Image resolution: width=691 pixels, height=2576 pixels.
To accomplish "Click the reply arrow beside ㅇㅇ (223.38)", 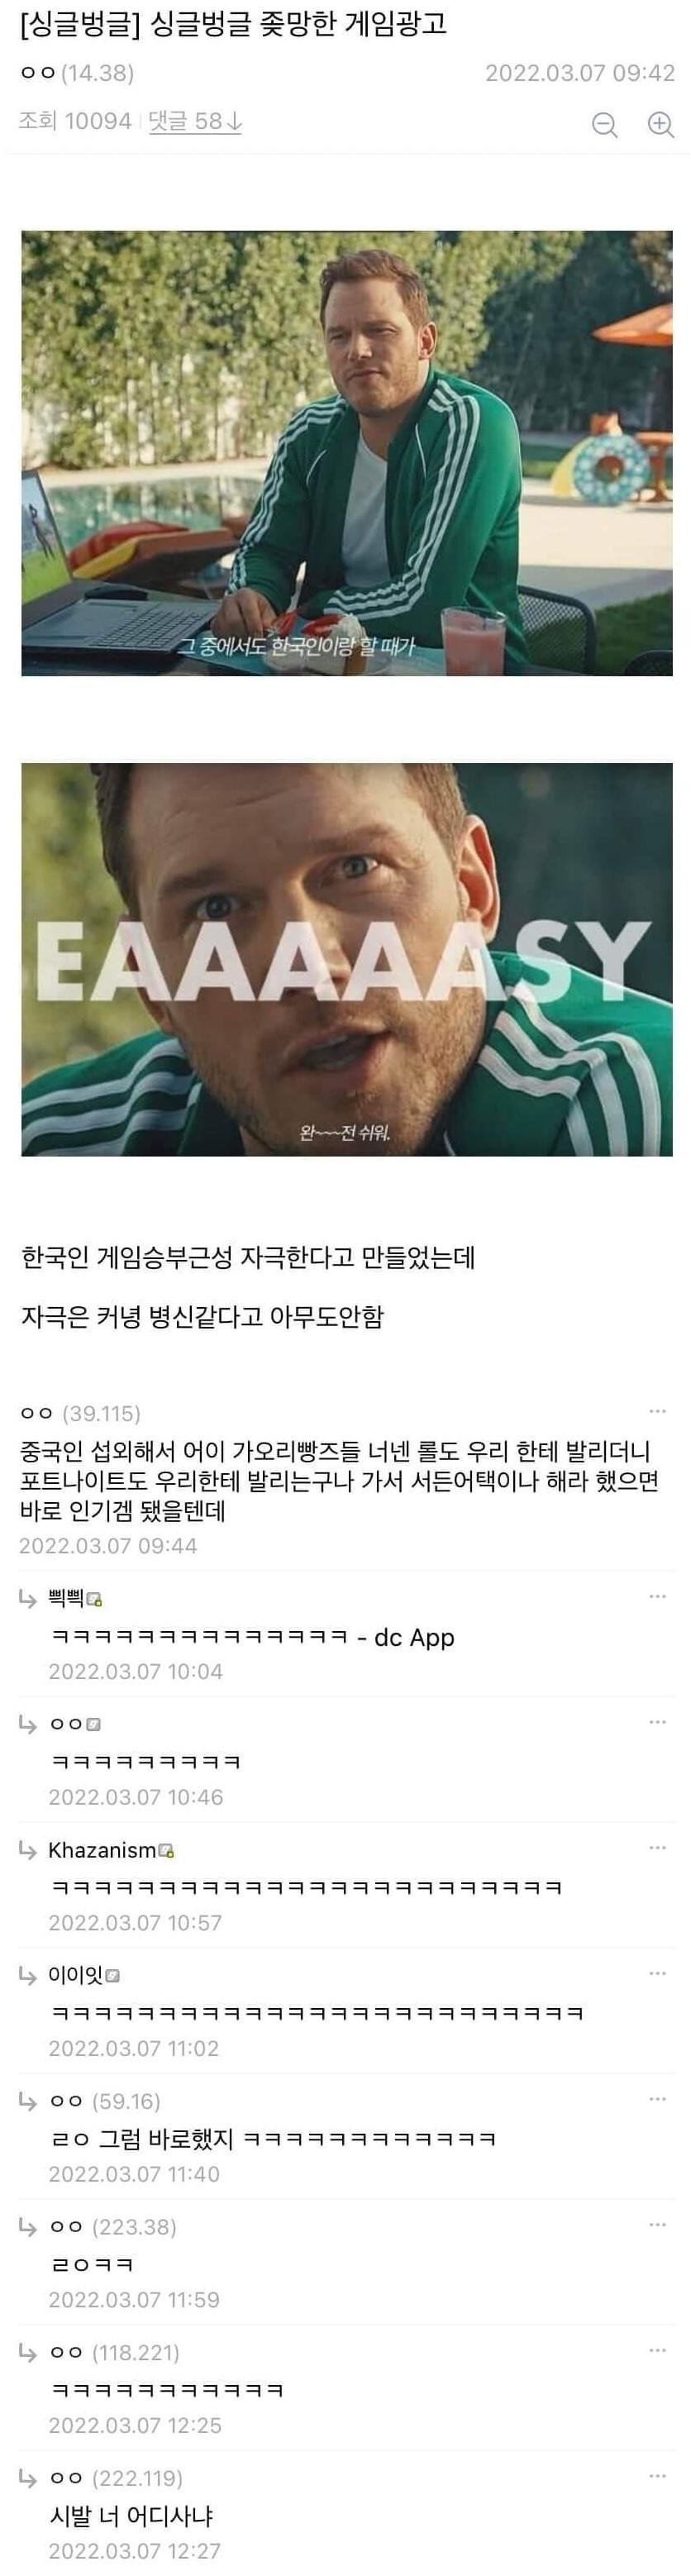I will click(28, 2226).
